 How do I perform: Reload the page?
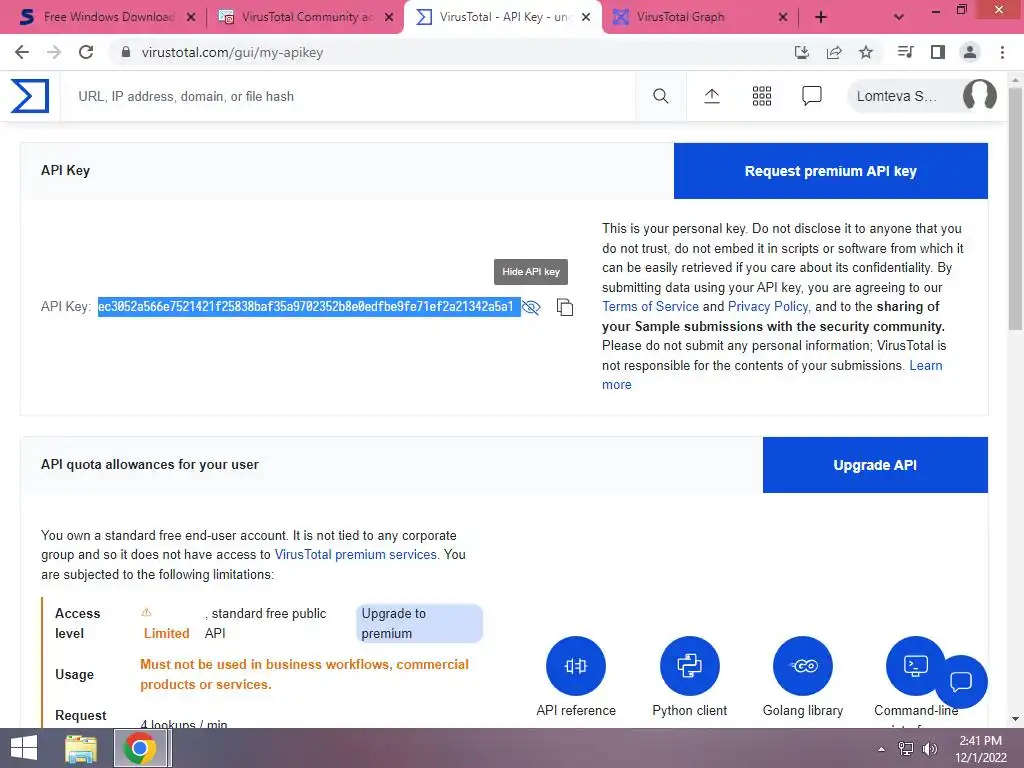86,52
